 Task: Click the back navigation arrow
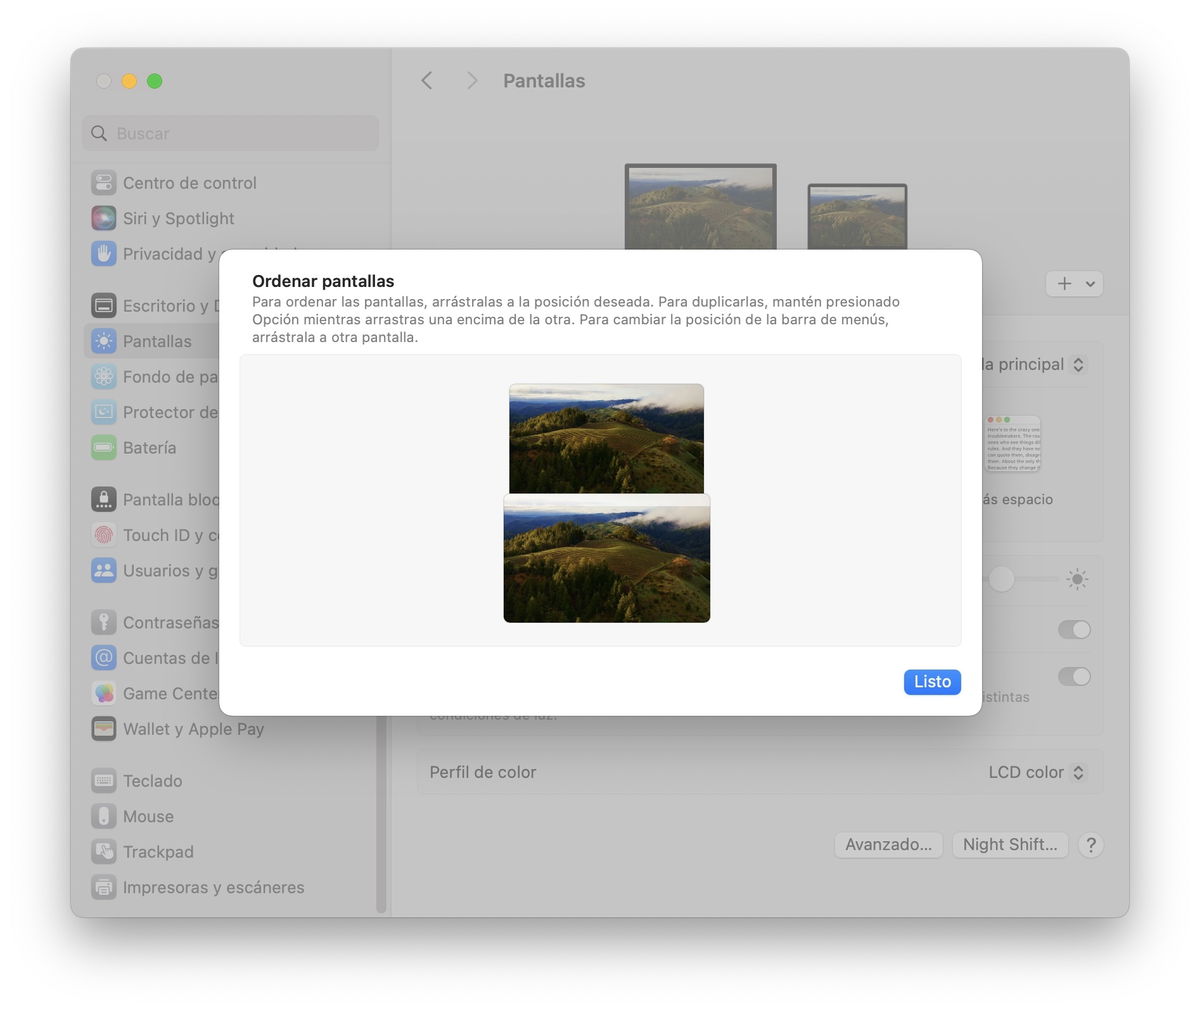click(x=426, y=80)
